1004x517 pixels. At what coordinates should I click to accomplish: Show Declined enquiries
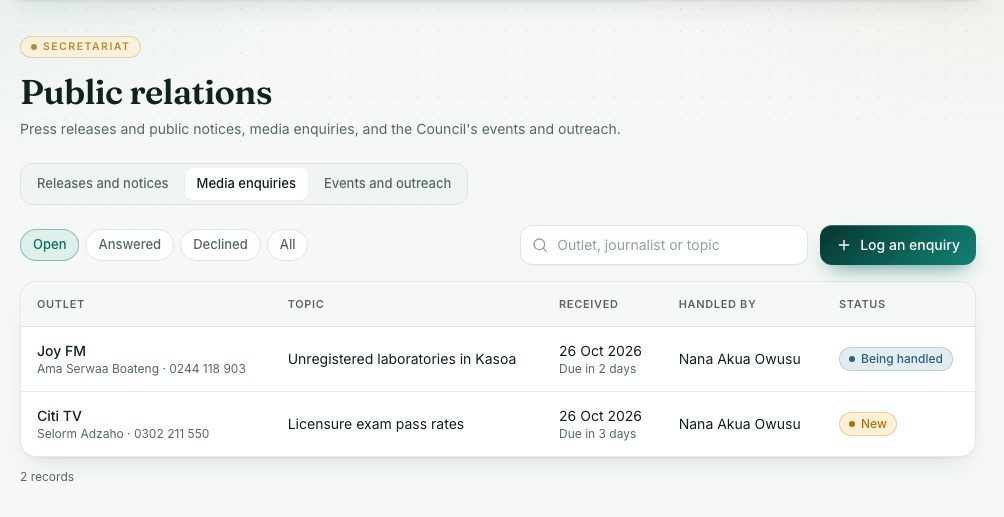pyautogui.click(x=220, y=245)
